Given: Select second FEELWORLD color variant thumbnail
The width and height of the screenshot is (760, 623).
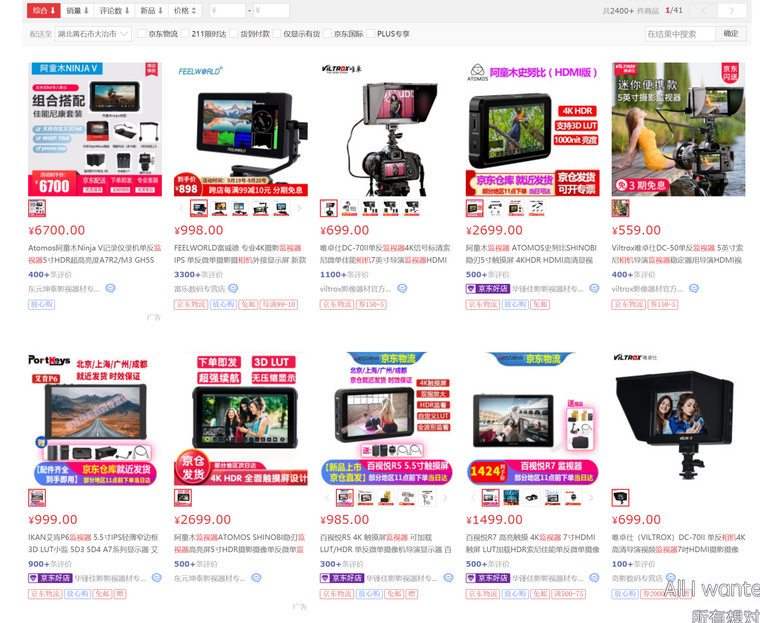Looking at the screenshot, I should click(220, 208).
